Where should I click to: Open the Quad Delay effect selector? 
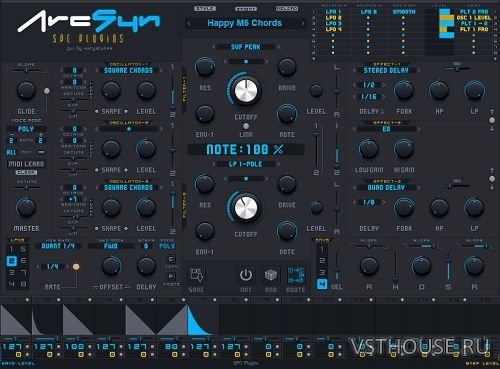tap(386, 187)
